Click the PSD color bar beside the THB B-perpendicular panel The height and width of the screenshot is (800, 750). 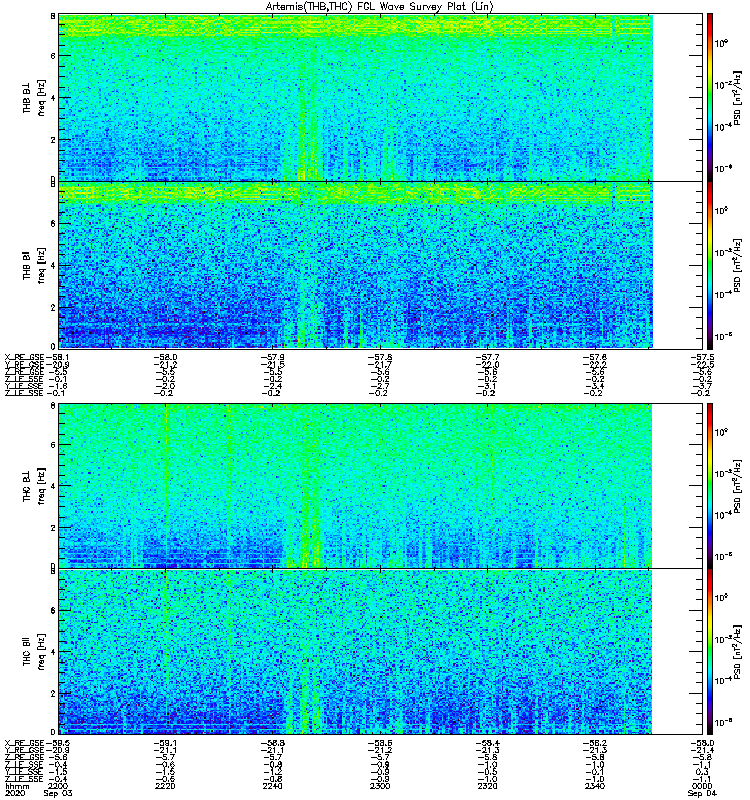click(x=710, y=97)
